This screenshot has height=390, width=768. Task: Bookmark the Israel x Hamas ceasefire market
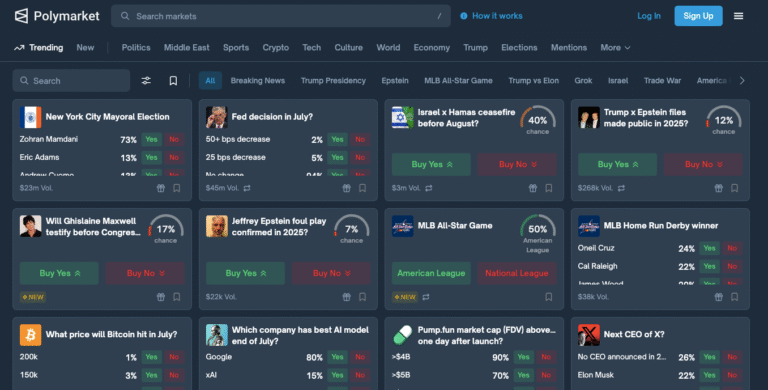coord(549,188)
